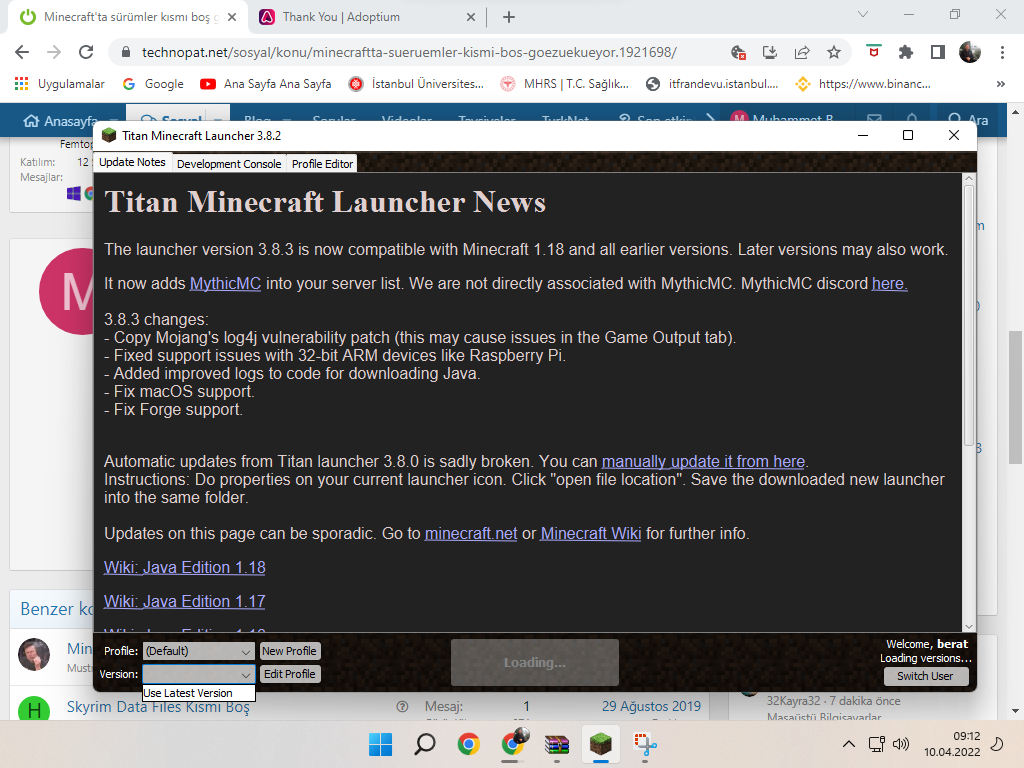Show hidden tray icons chevron

(x=848, y=744)
